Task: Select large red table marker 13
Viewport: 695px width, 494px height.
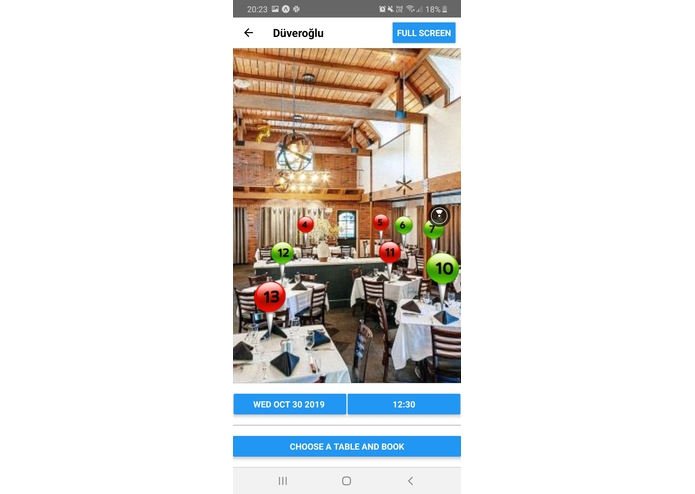Action: [270, 297]
